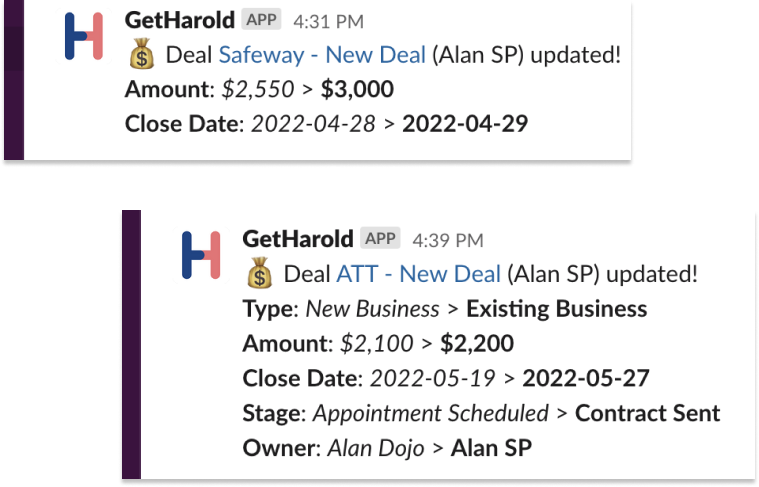Click the Existing Business type value
The height and width of the screenshot is (487, 759).
556,309
